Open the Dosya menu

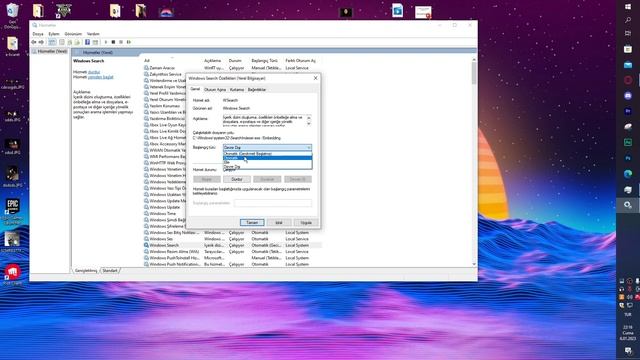click(x=38, y=34)
